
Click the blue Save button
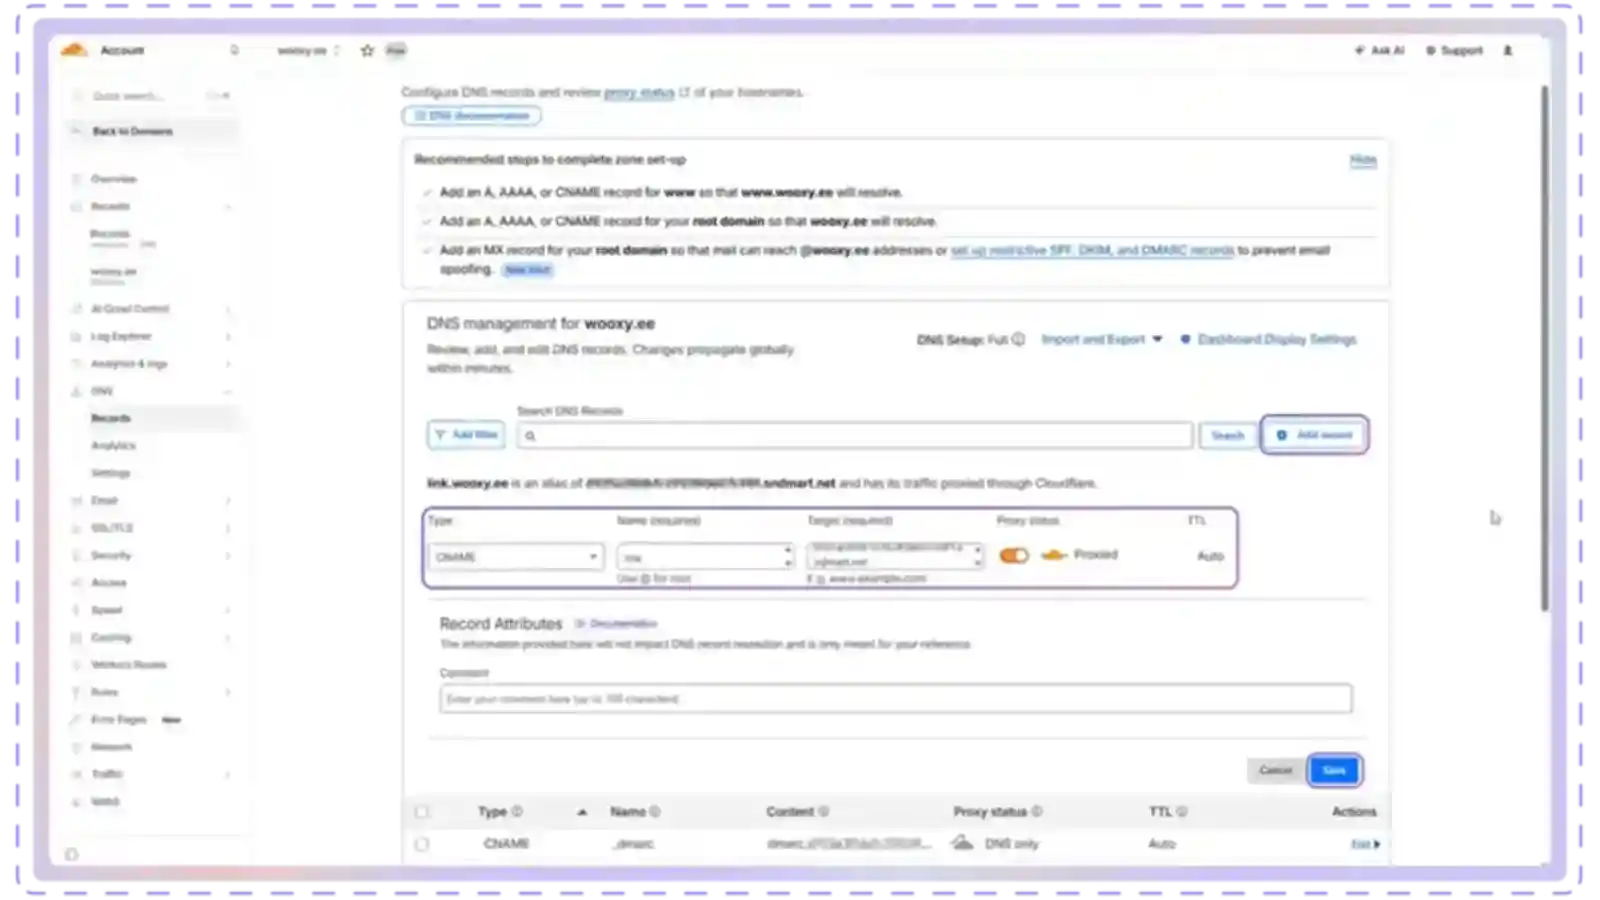(1334, 770)
